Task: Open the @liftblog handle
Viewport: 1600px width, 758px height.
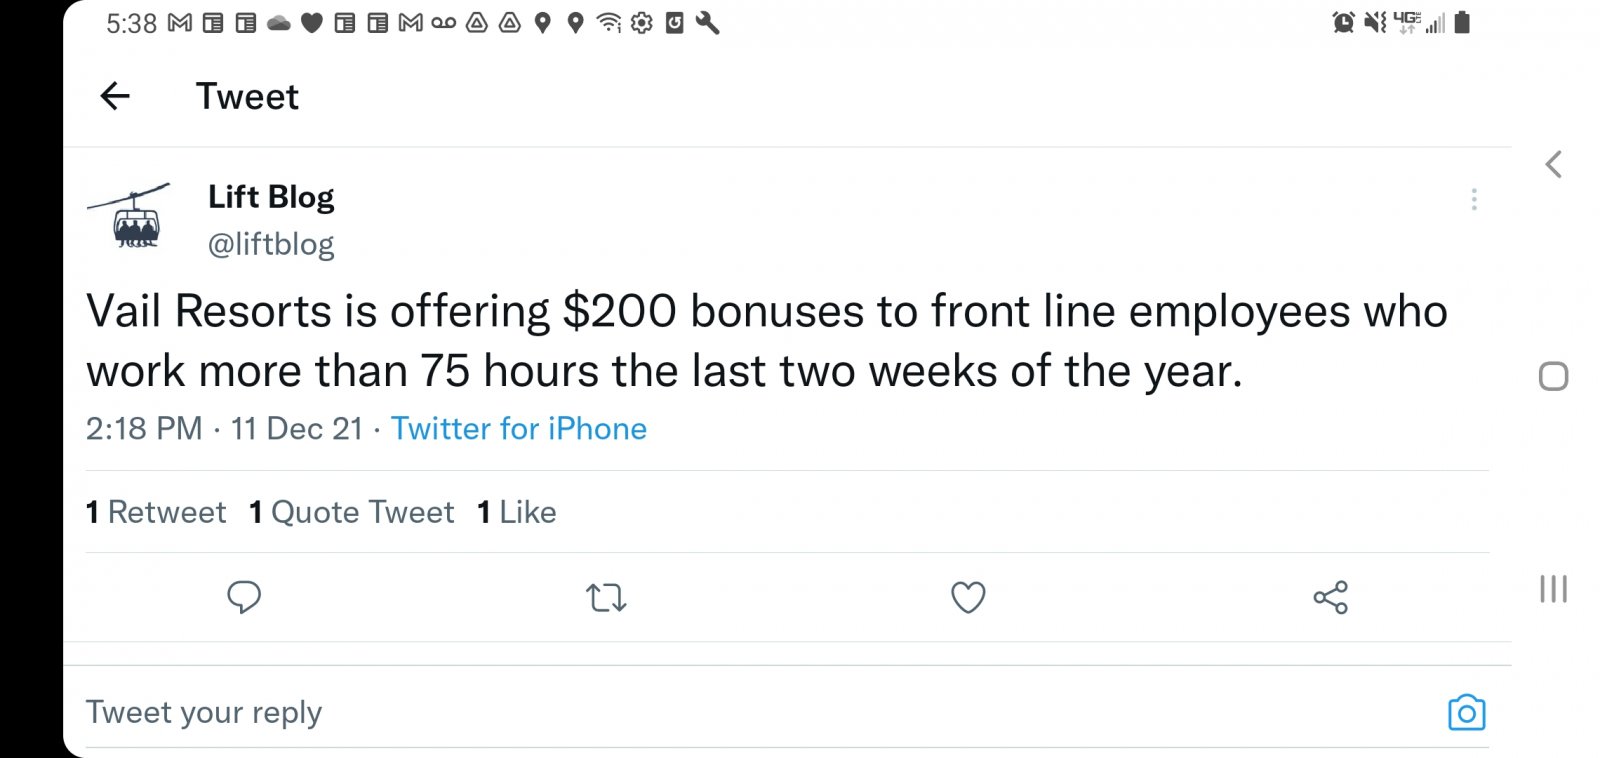Action: tap(271, 244)
